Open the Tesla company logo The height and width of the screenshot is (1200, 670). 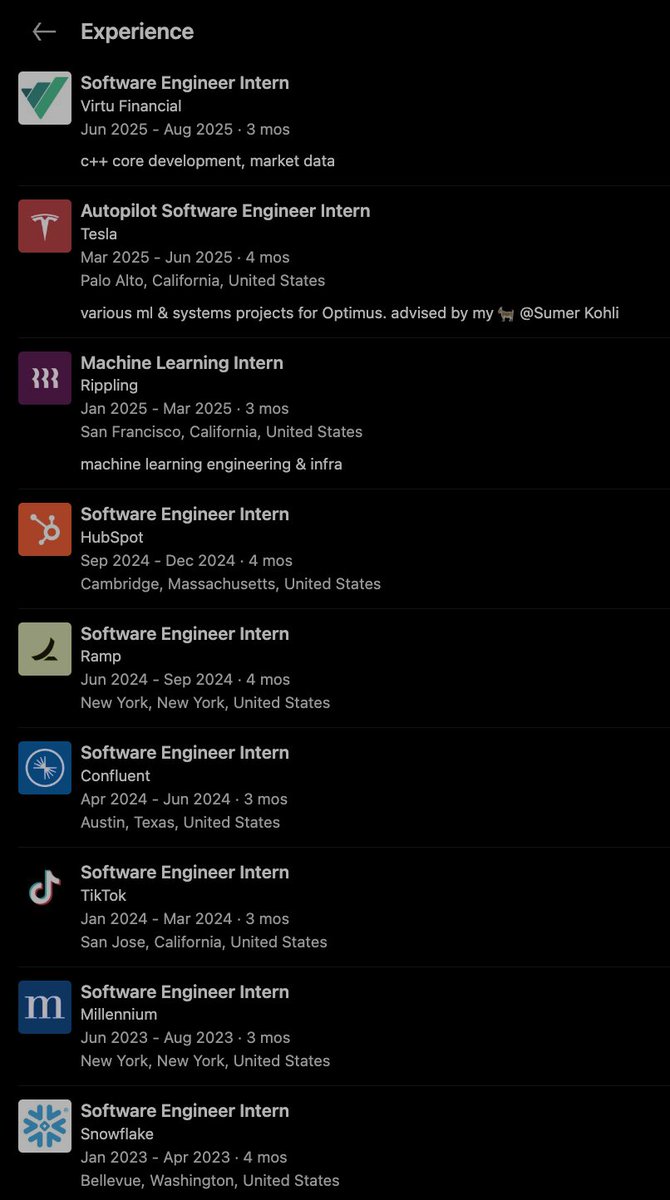(45, 226)
